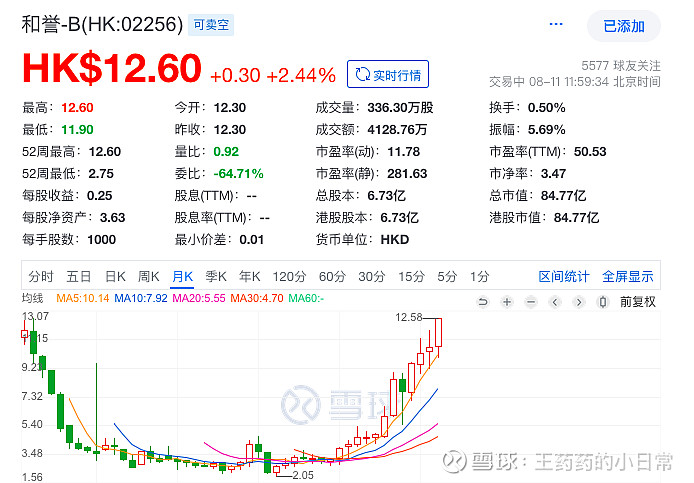Click the 已添加 watchlist button
Viewport: 694px width, 483px height.
pos(624,26)
